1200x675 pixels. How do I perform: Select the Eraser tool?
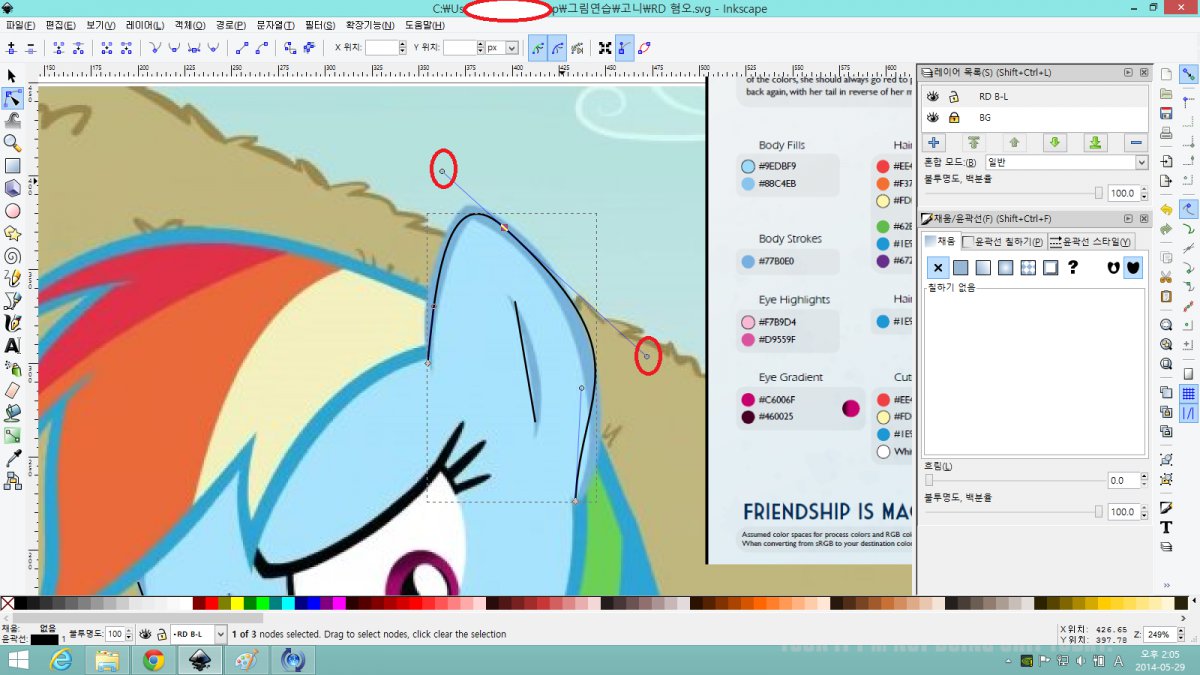click(12, 390)
